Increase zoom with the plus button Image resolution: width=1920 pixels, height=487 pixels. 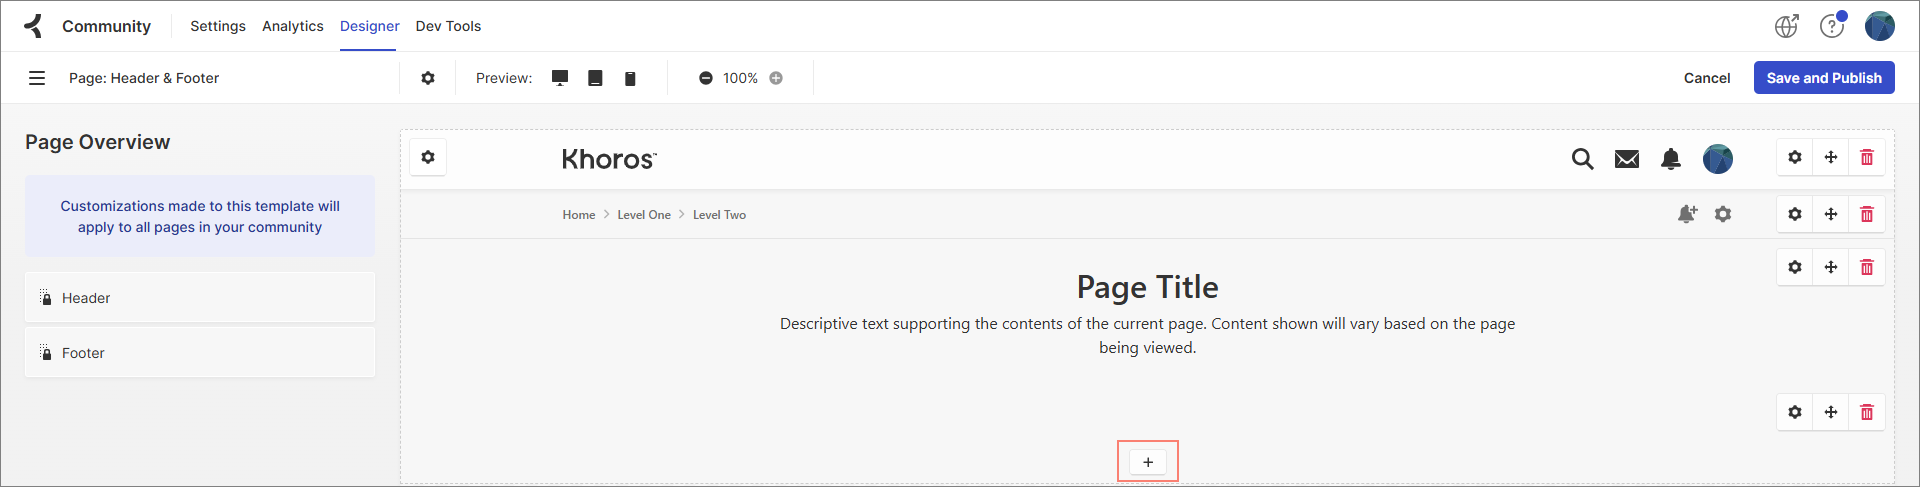coord(776,78)
